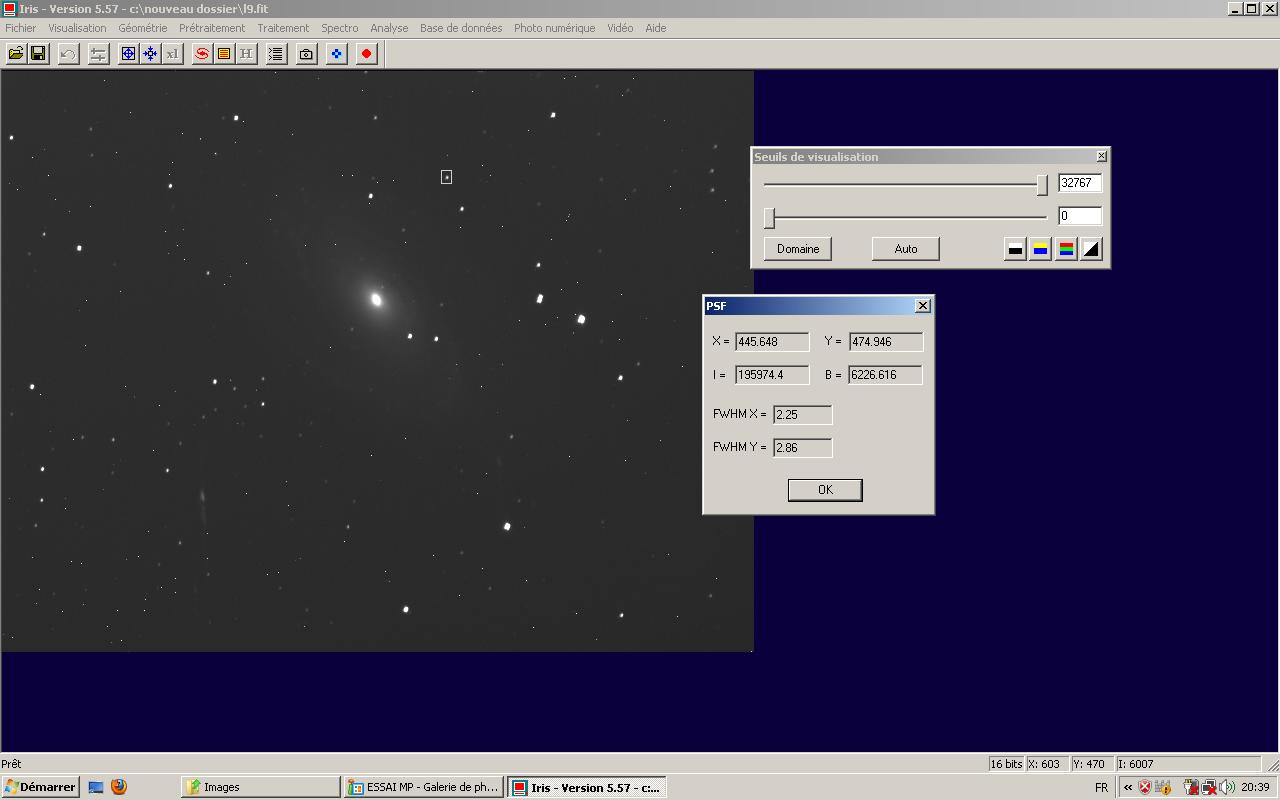Click the H histogram toolbar icon
The width and height of the screenshot is (1280, 800).
pyautogui.click(x=246, y=54)
